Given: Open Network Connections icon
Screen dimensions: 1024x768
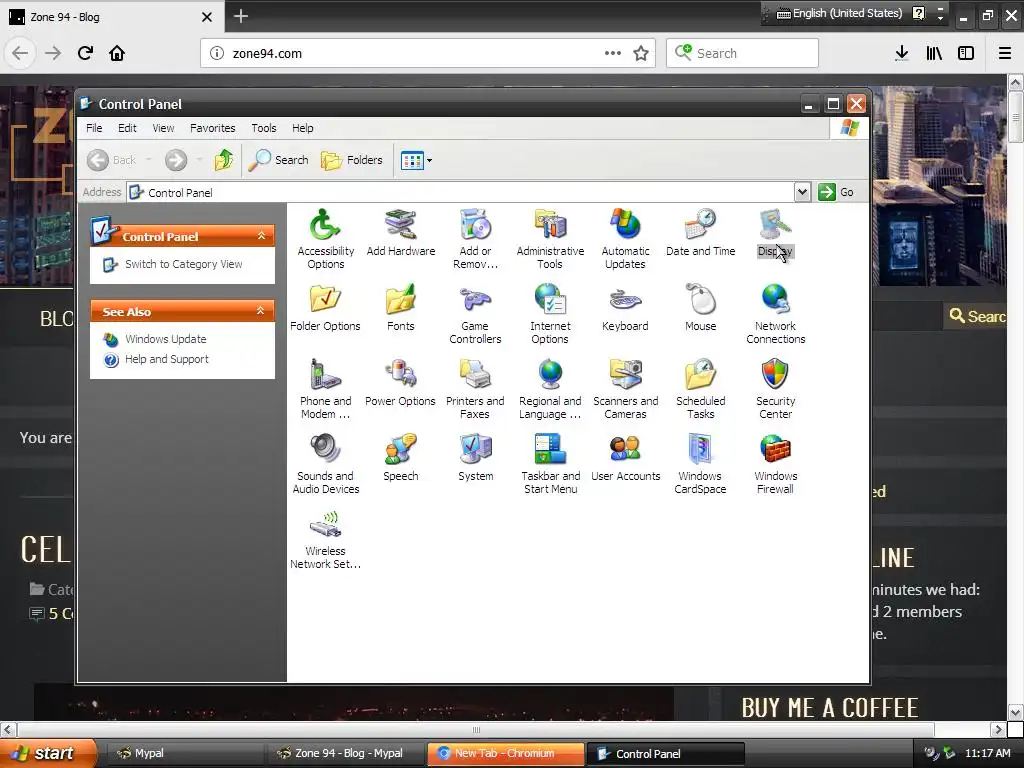Looking at the screenshot, I should tap(775, 313).
